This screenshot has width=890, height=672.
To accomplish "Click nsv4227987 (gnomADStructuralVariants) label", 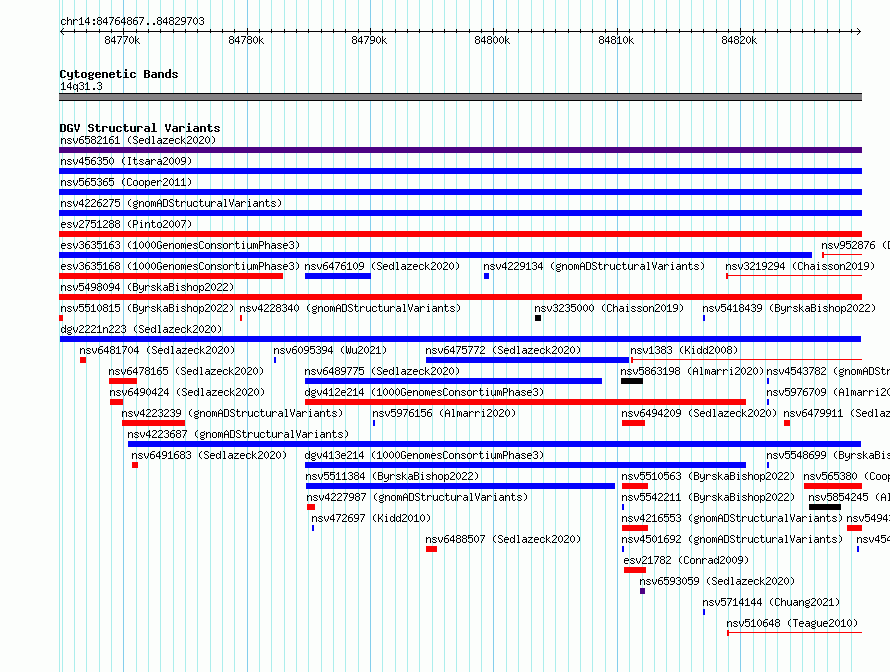I will click(x=418, y=497).
